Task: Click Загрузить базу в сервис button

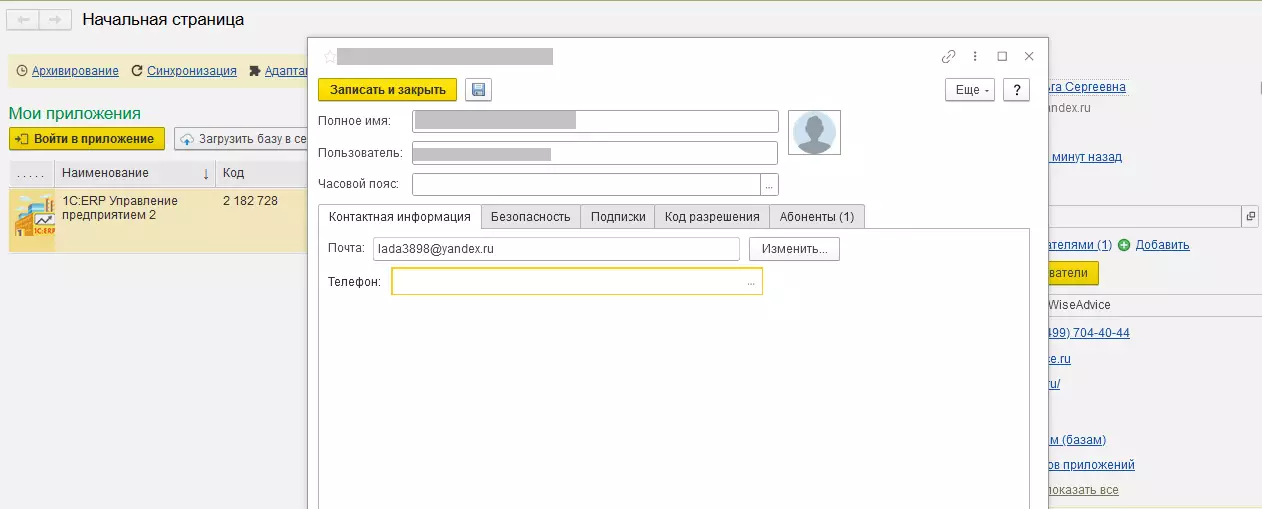Action: 241,139
